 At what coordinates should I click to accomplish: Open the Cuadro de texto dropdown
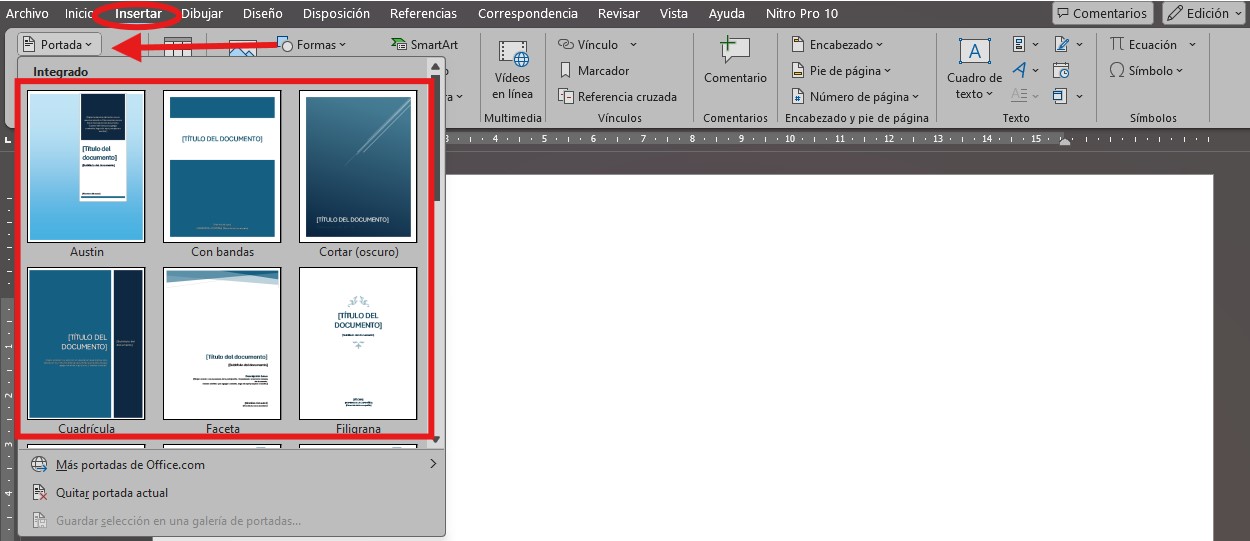pyautogui.click(x=974, y=70)
